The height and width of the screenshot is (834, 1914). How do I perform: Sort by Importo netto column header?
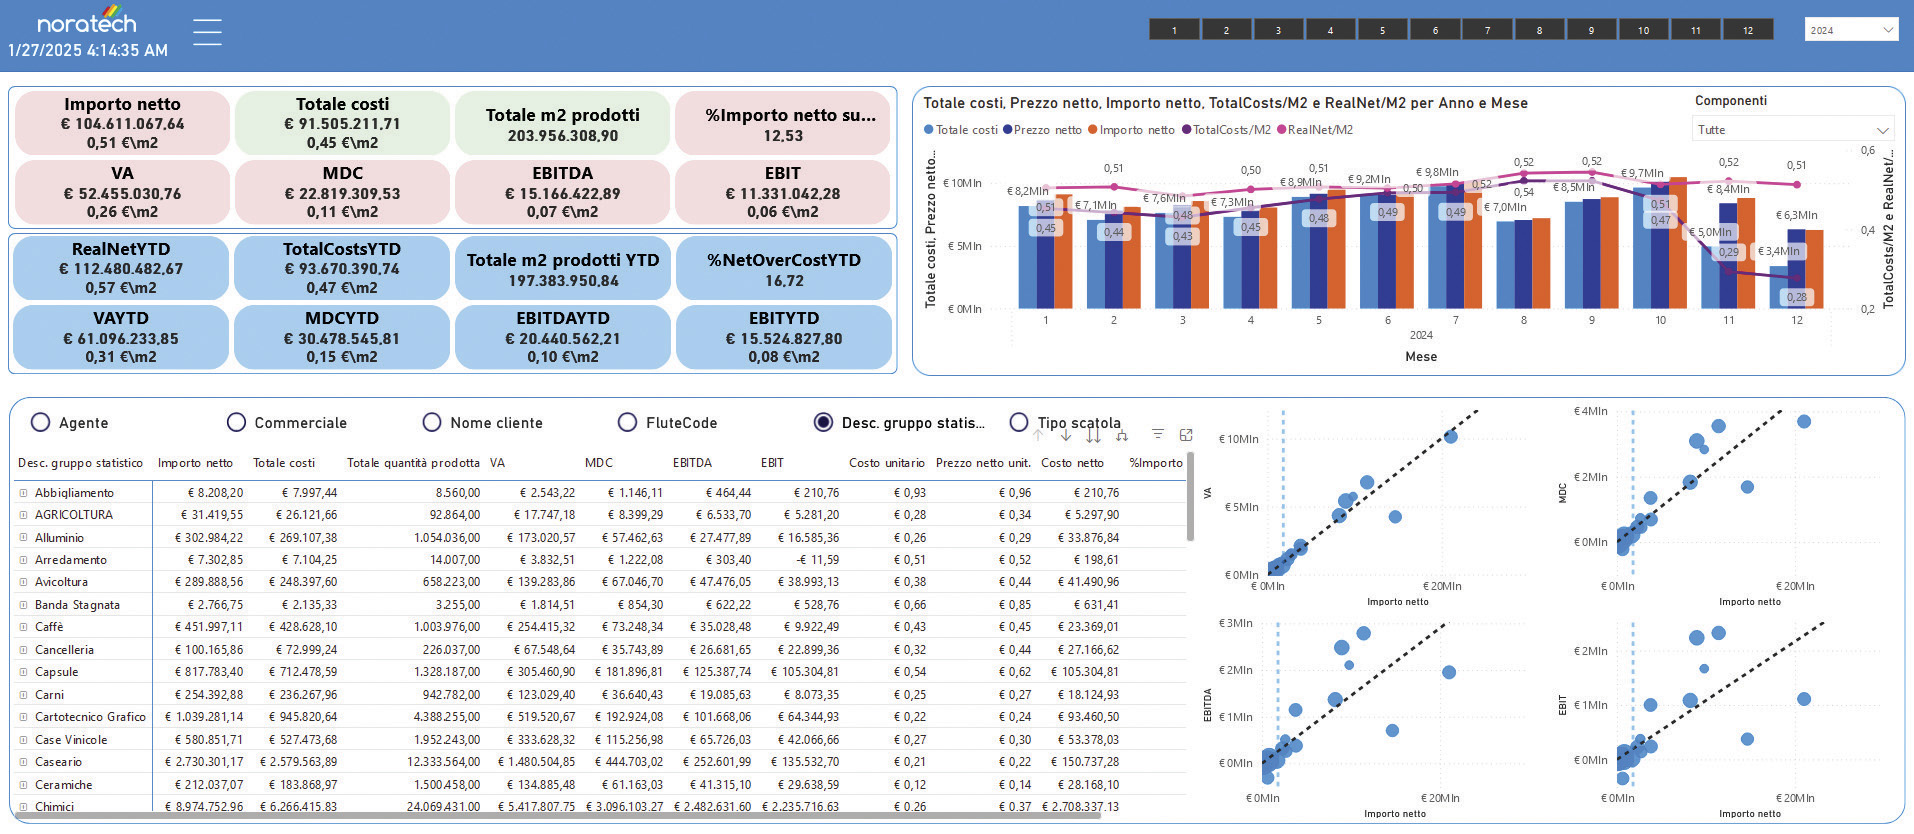pos(195,463)
